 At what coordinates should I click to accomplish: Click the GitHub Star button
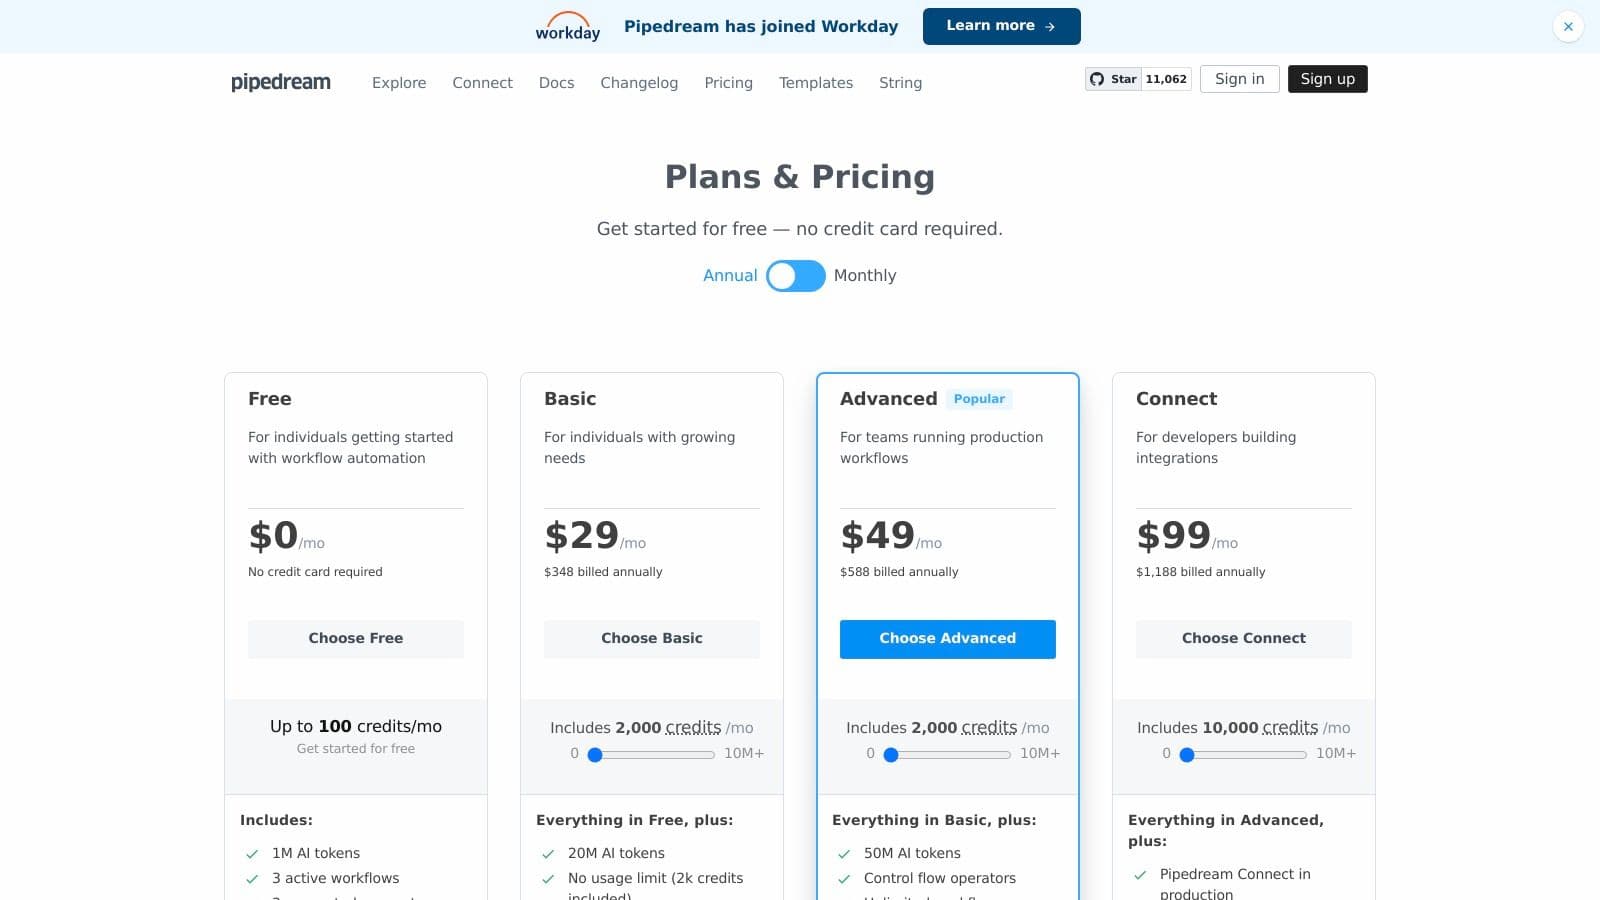coord(1113,79)
